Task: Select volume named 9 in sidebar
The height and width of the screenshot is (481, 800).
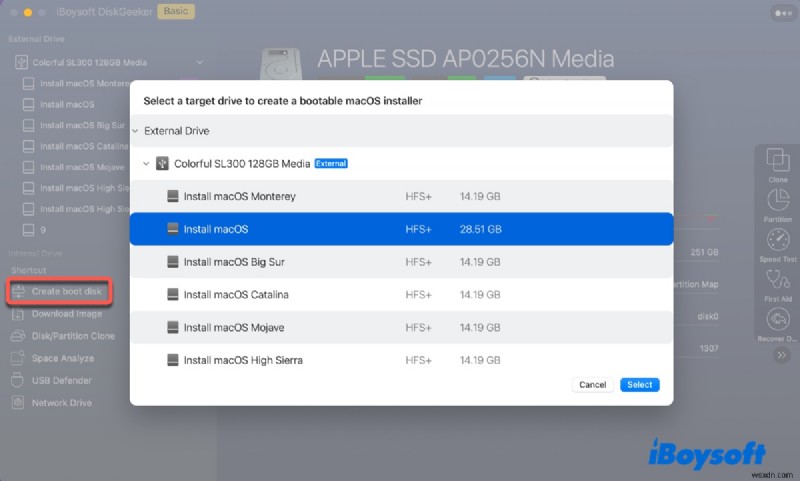Action: pyautogui.click(x=43, y=230)
